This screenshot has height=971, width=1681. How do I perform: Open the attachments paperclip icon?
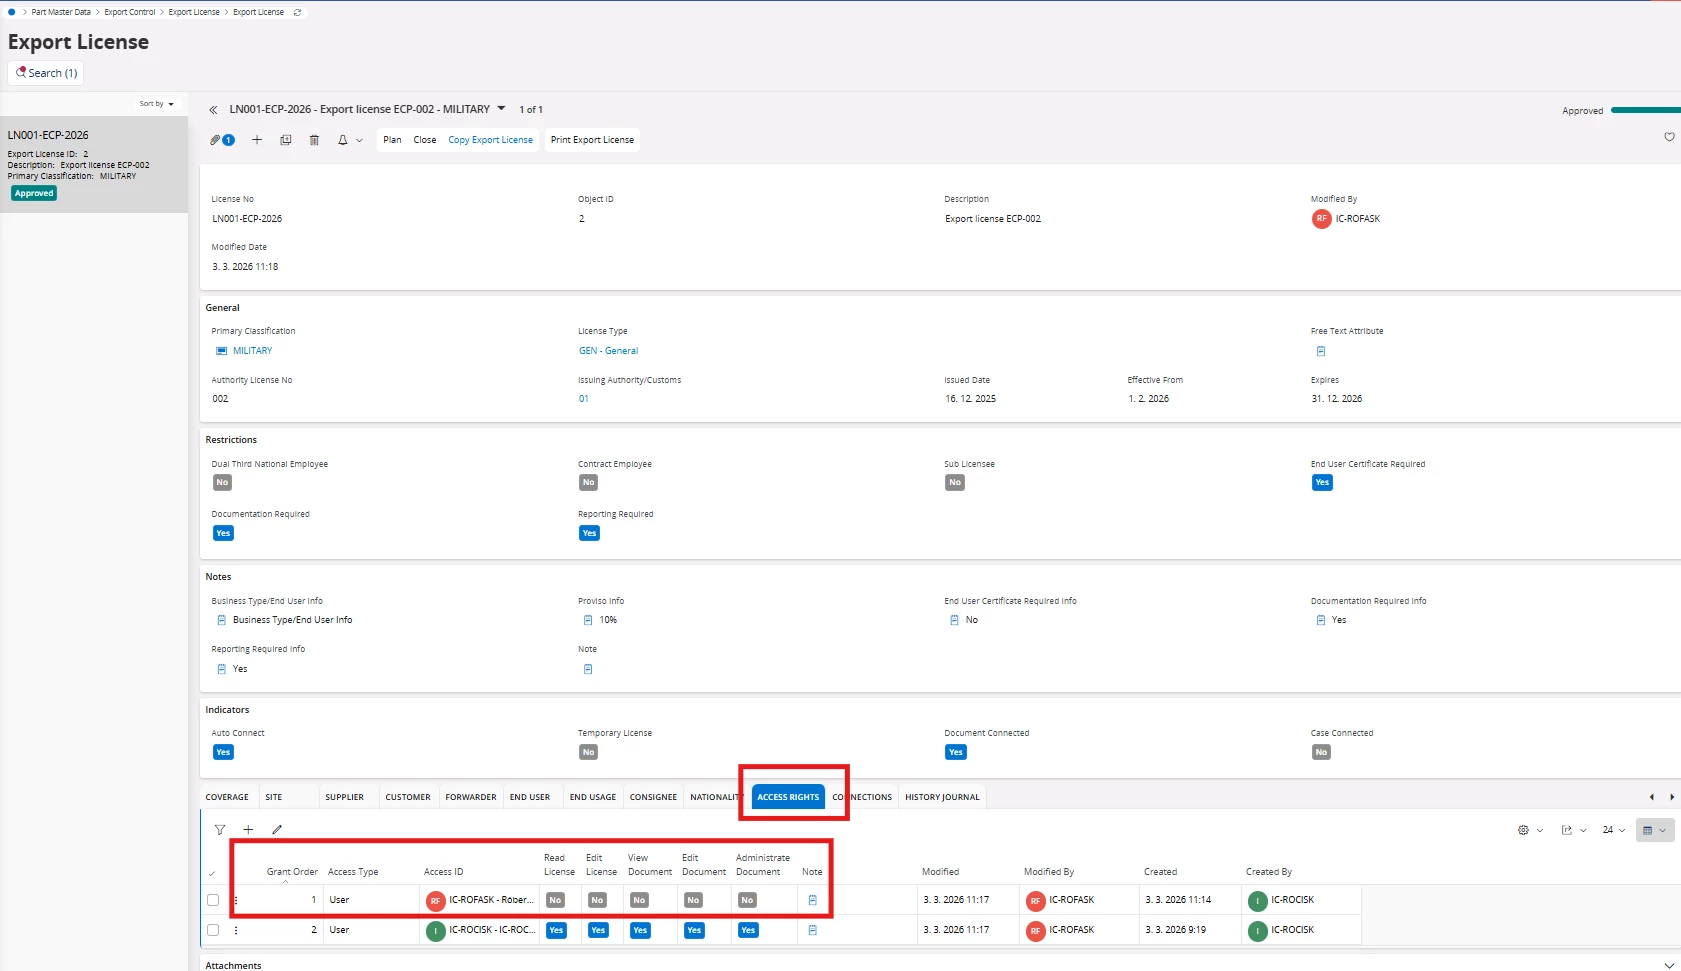tap(216, 140)
